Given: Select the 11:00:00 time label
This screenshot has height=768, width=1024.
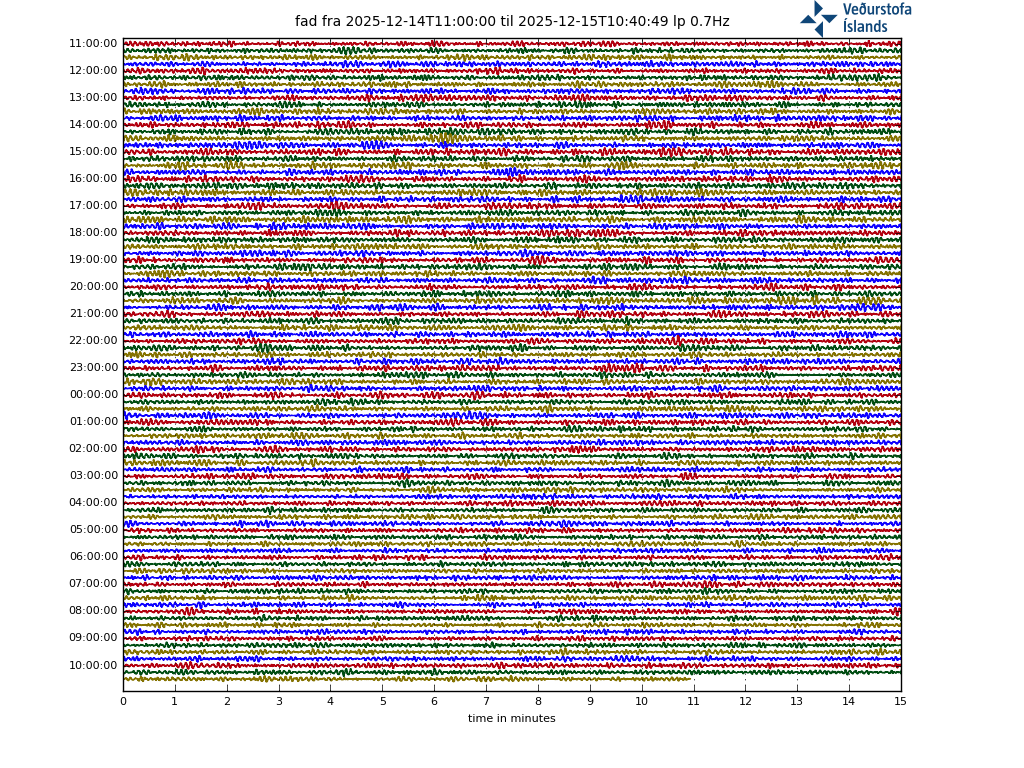Looking at the screenshot, I should pos(93,44).
